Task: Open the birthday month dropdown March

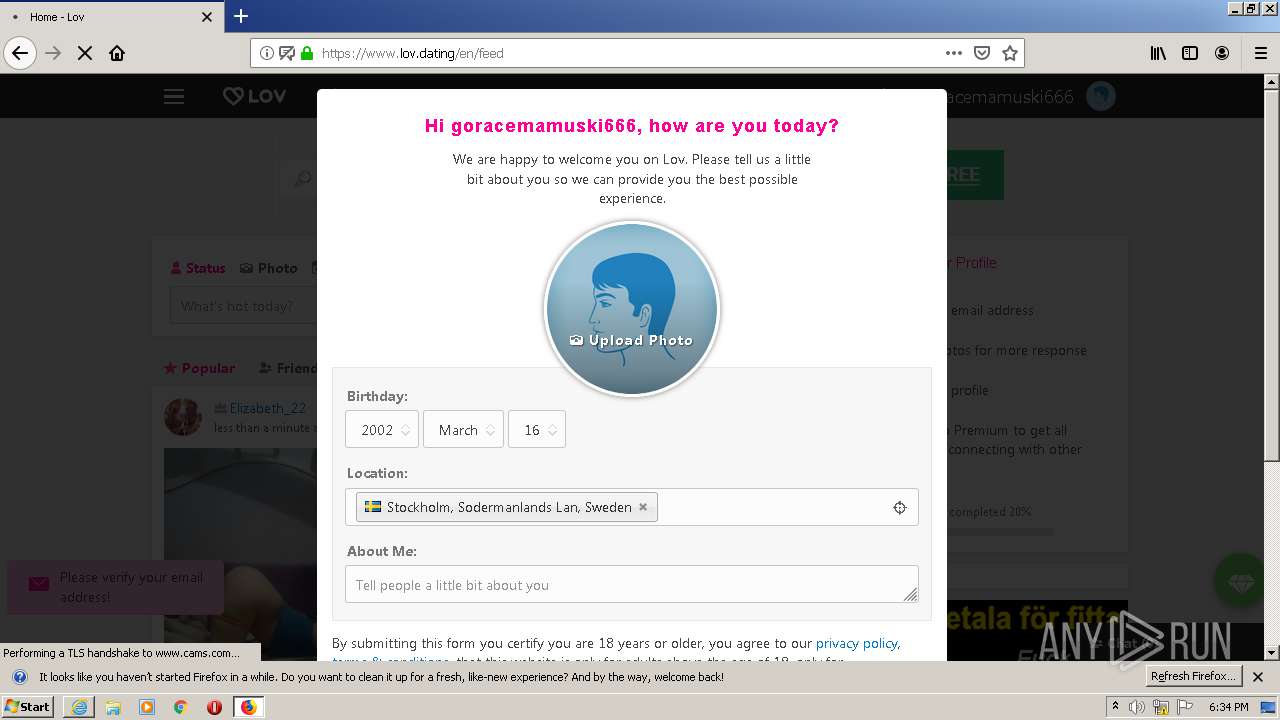Action: pyautogui.click(x=463, y=430)
